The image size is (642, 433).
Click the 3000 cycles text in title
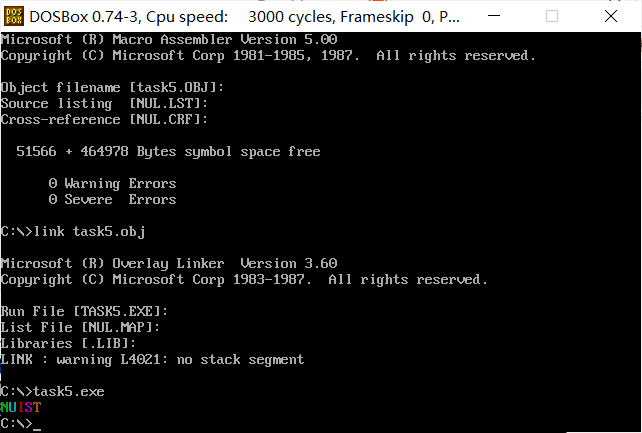tap(290, 17)
